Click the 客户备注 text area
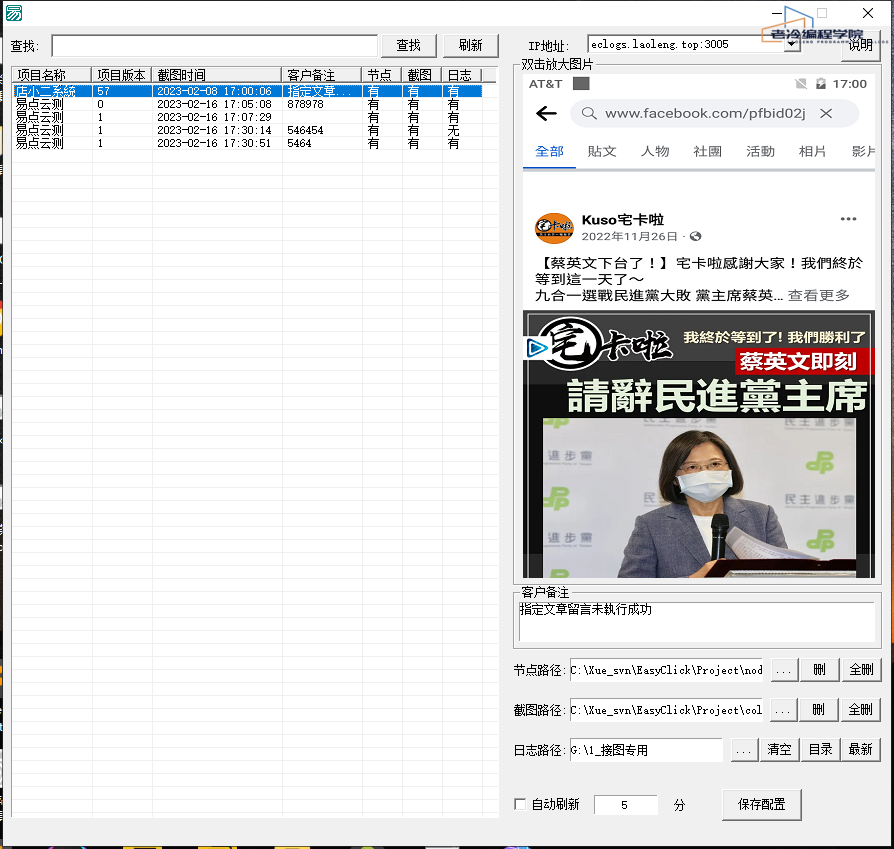894x849 pixels. tap(696, 621)
